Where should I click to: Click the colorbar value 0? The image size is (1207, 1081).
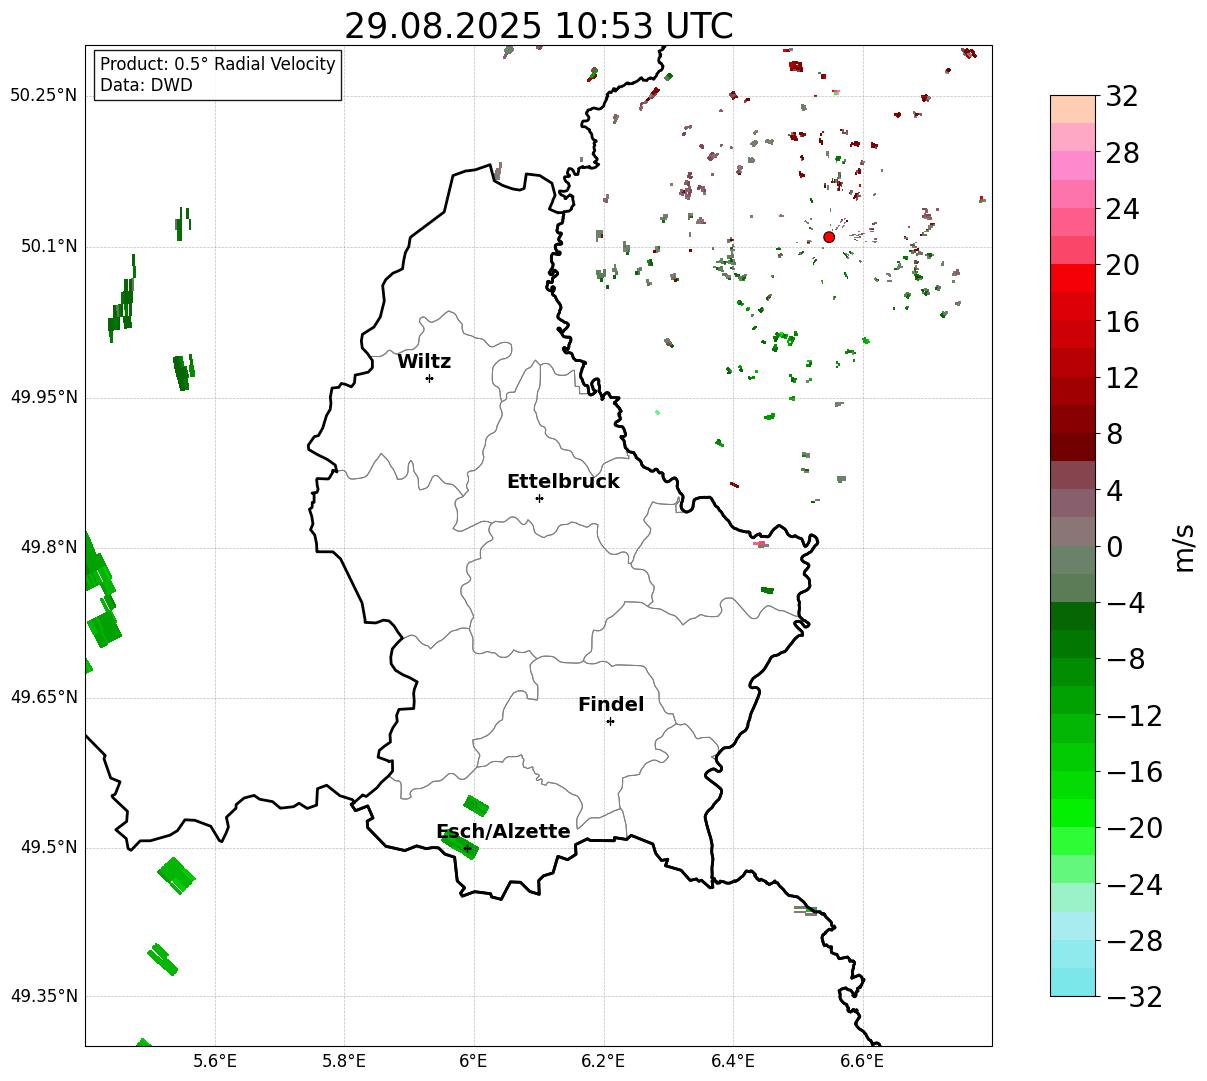(x=1114, y=547)
